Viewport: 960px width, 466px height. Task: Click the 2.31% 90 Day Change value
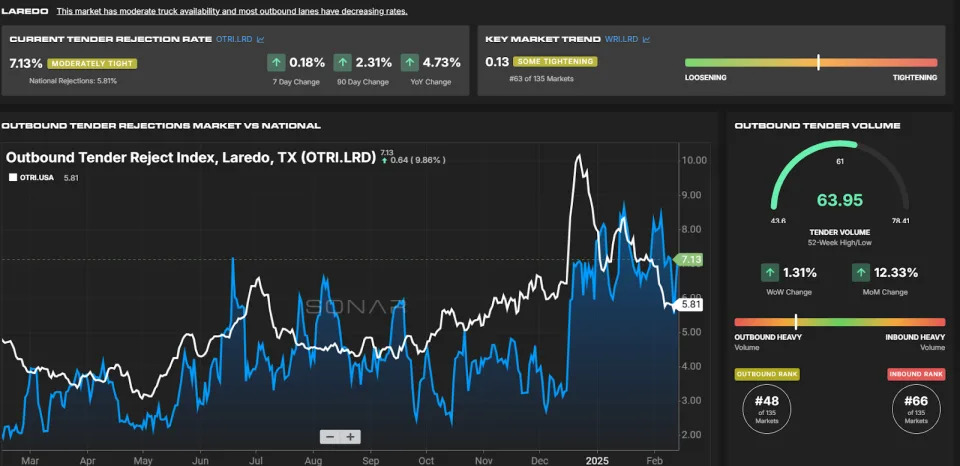tap(374, 62)
